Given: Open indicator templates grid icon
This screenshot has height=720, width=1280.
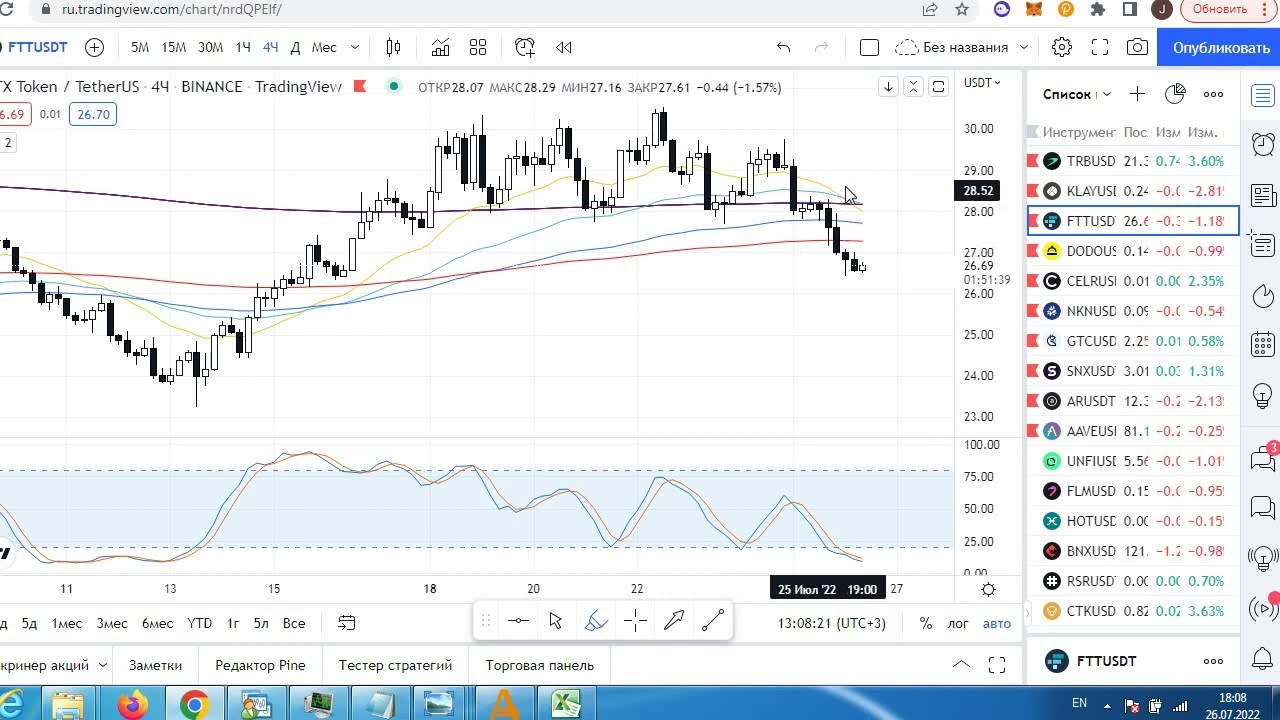Looking at the screenshot, I should click(478, 47).
